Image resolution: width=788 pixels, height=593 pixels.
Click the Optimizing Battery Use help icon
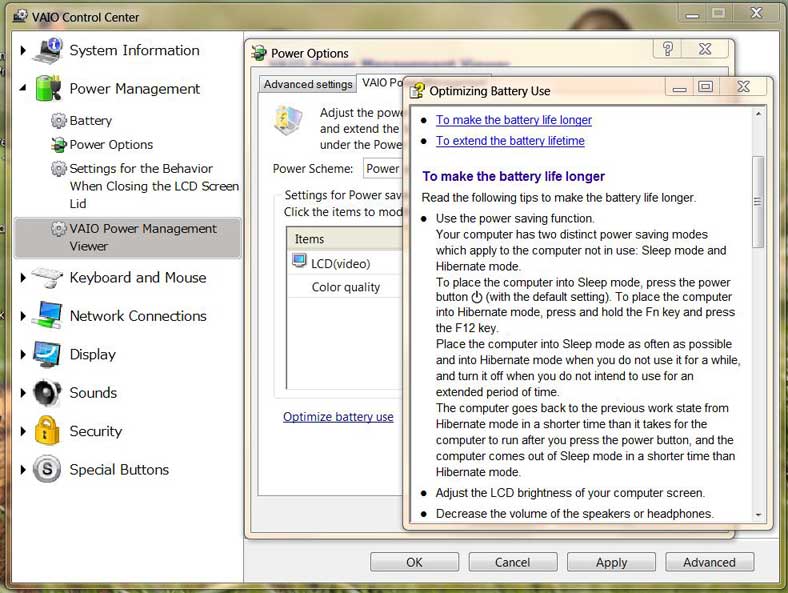click(x=417, y=90)
